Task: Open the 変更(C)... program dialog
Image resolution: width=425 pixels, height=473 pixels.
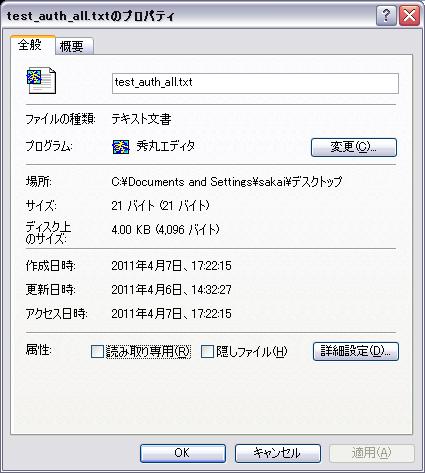Action: (x=354, y=147)
